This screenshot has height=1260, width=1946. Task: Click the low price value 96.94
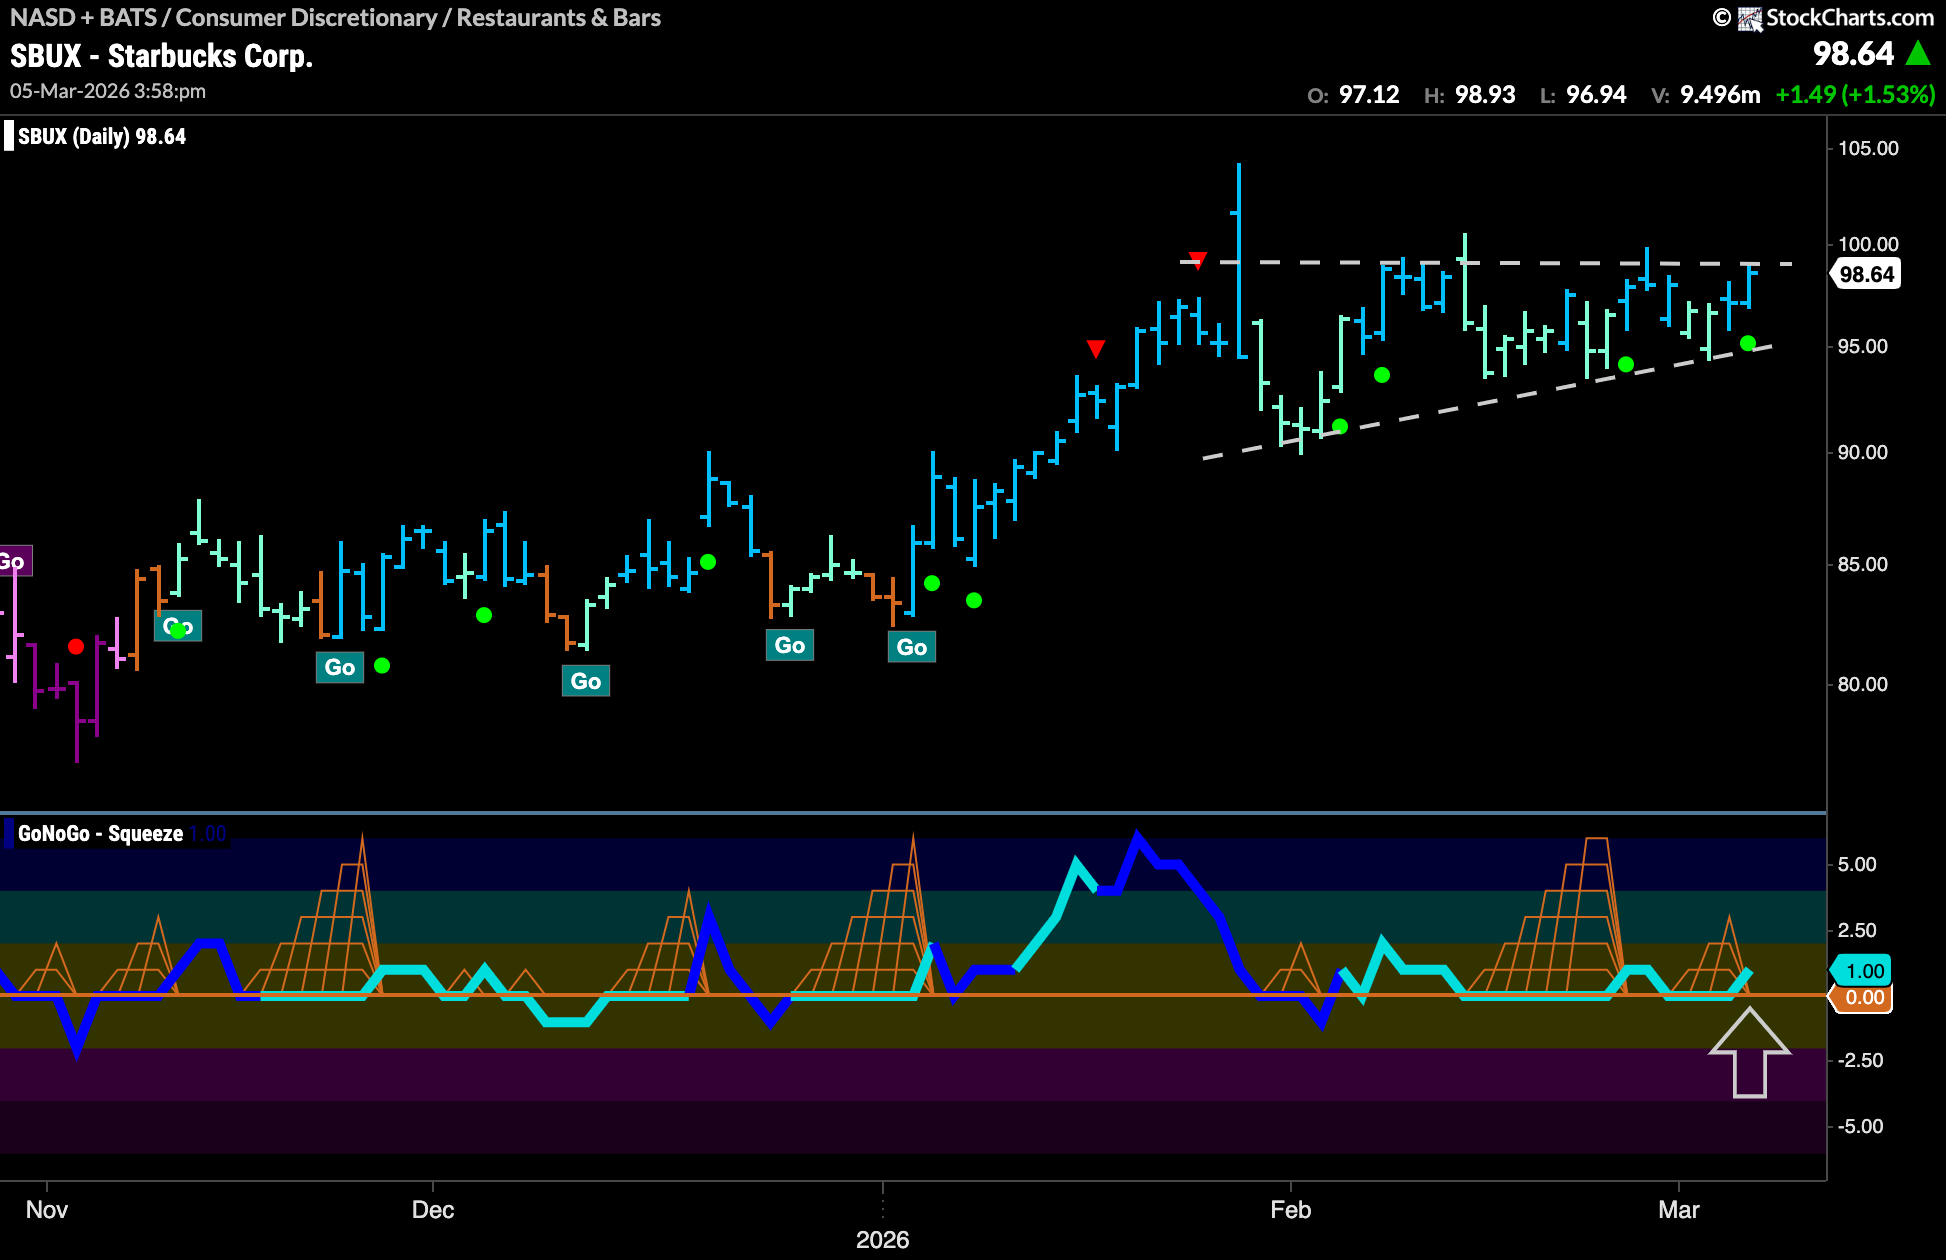click(1596, 95)
